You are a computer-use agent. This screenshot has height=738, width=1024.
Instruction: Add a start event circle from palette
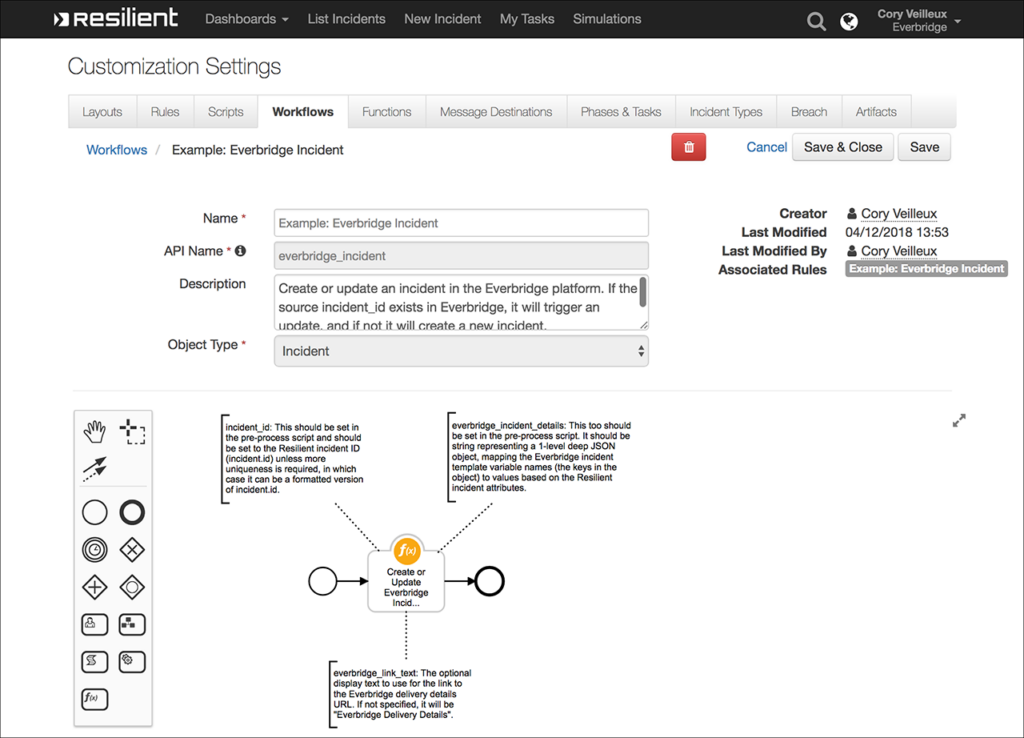pos(95,513)
